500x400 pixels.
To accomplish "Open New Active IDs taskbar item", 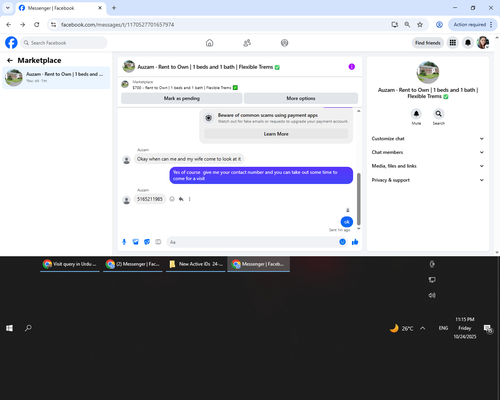I will (196, 264).
